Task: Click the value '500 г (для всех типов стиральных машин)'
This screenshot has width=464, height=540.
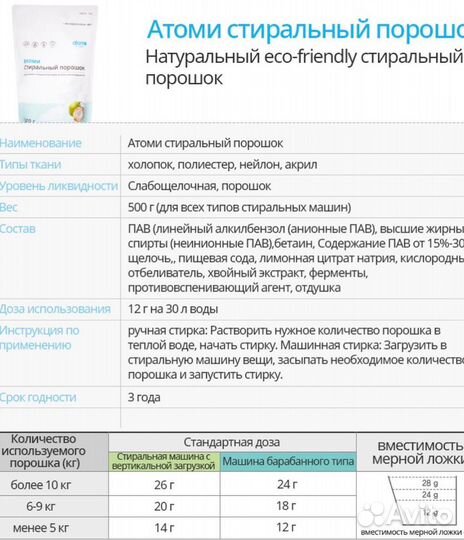Action: point(239,207)
